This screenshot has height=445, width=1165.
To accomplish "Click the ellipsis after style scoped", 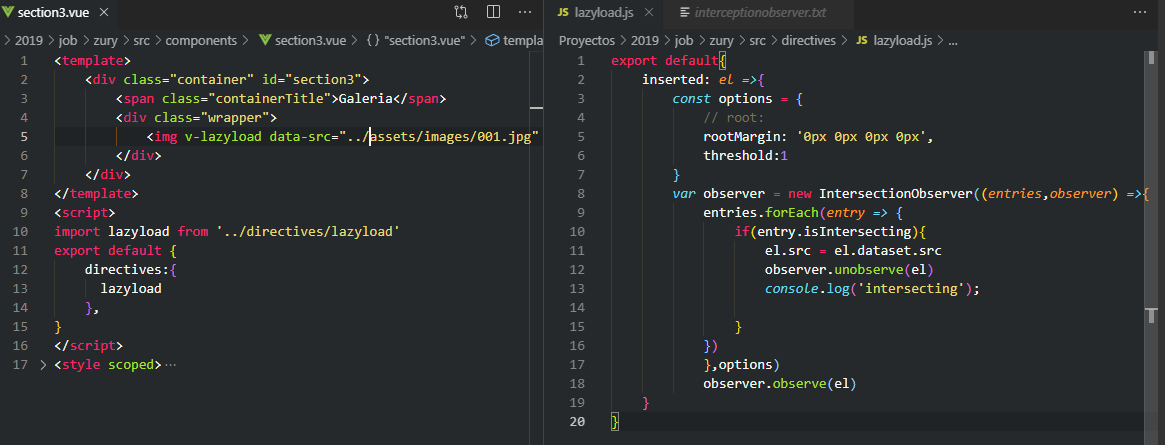I will pyautogui.click(x=171, y=365).
